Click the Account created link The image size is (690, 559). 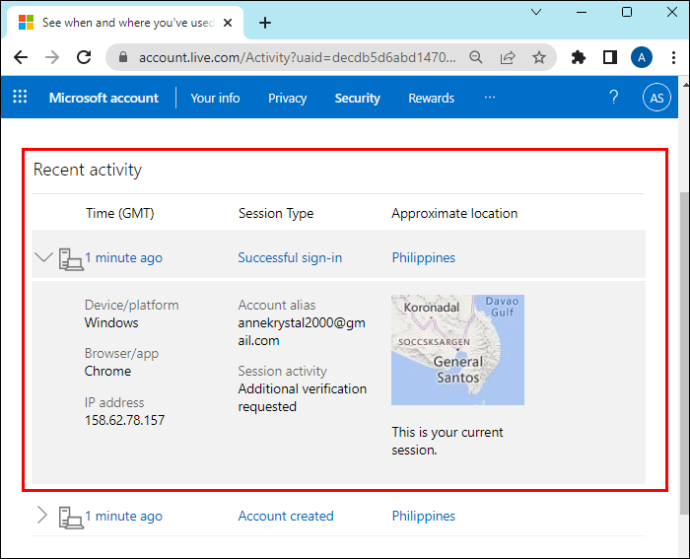pos(286,516)
